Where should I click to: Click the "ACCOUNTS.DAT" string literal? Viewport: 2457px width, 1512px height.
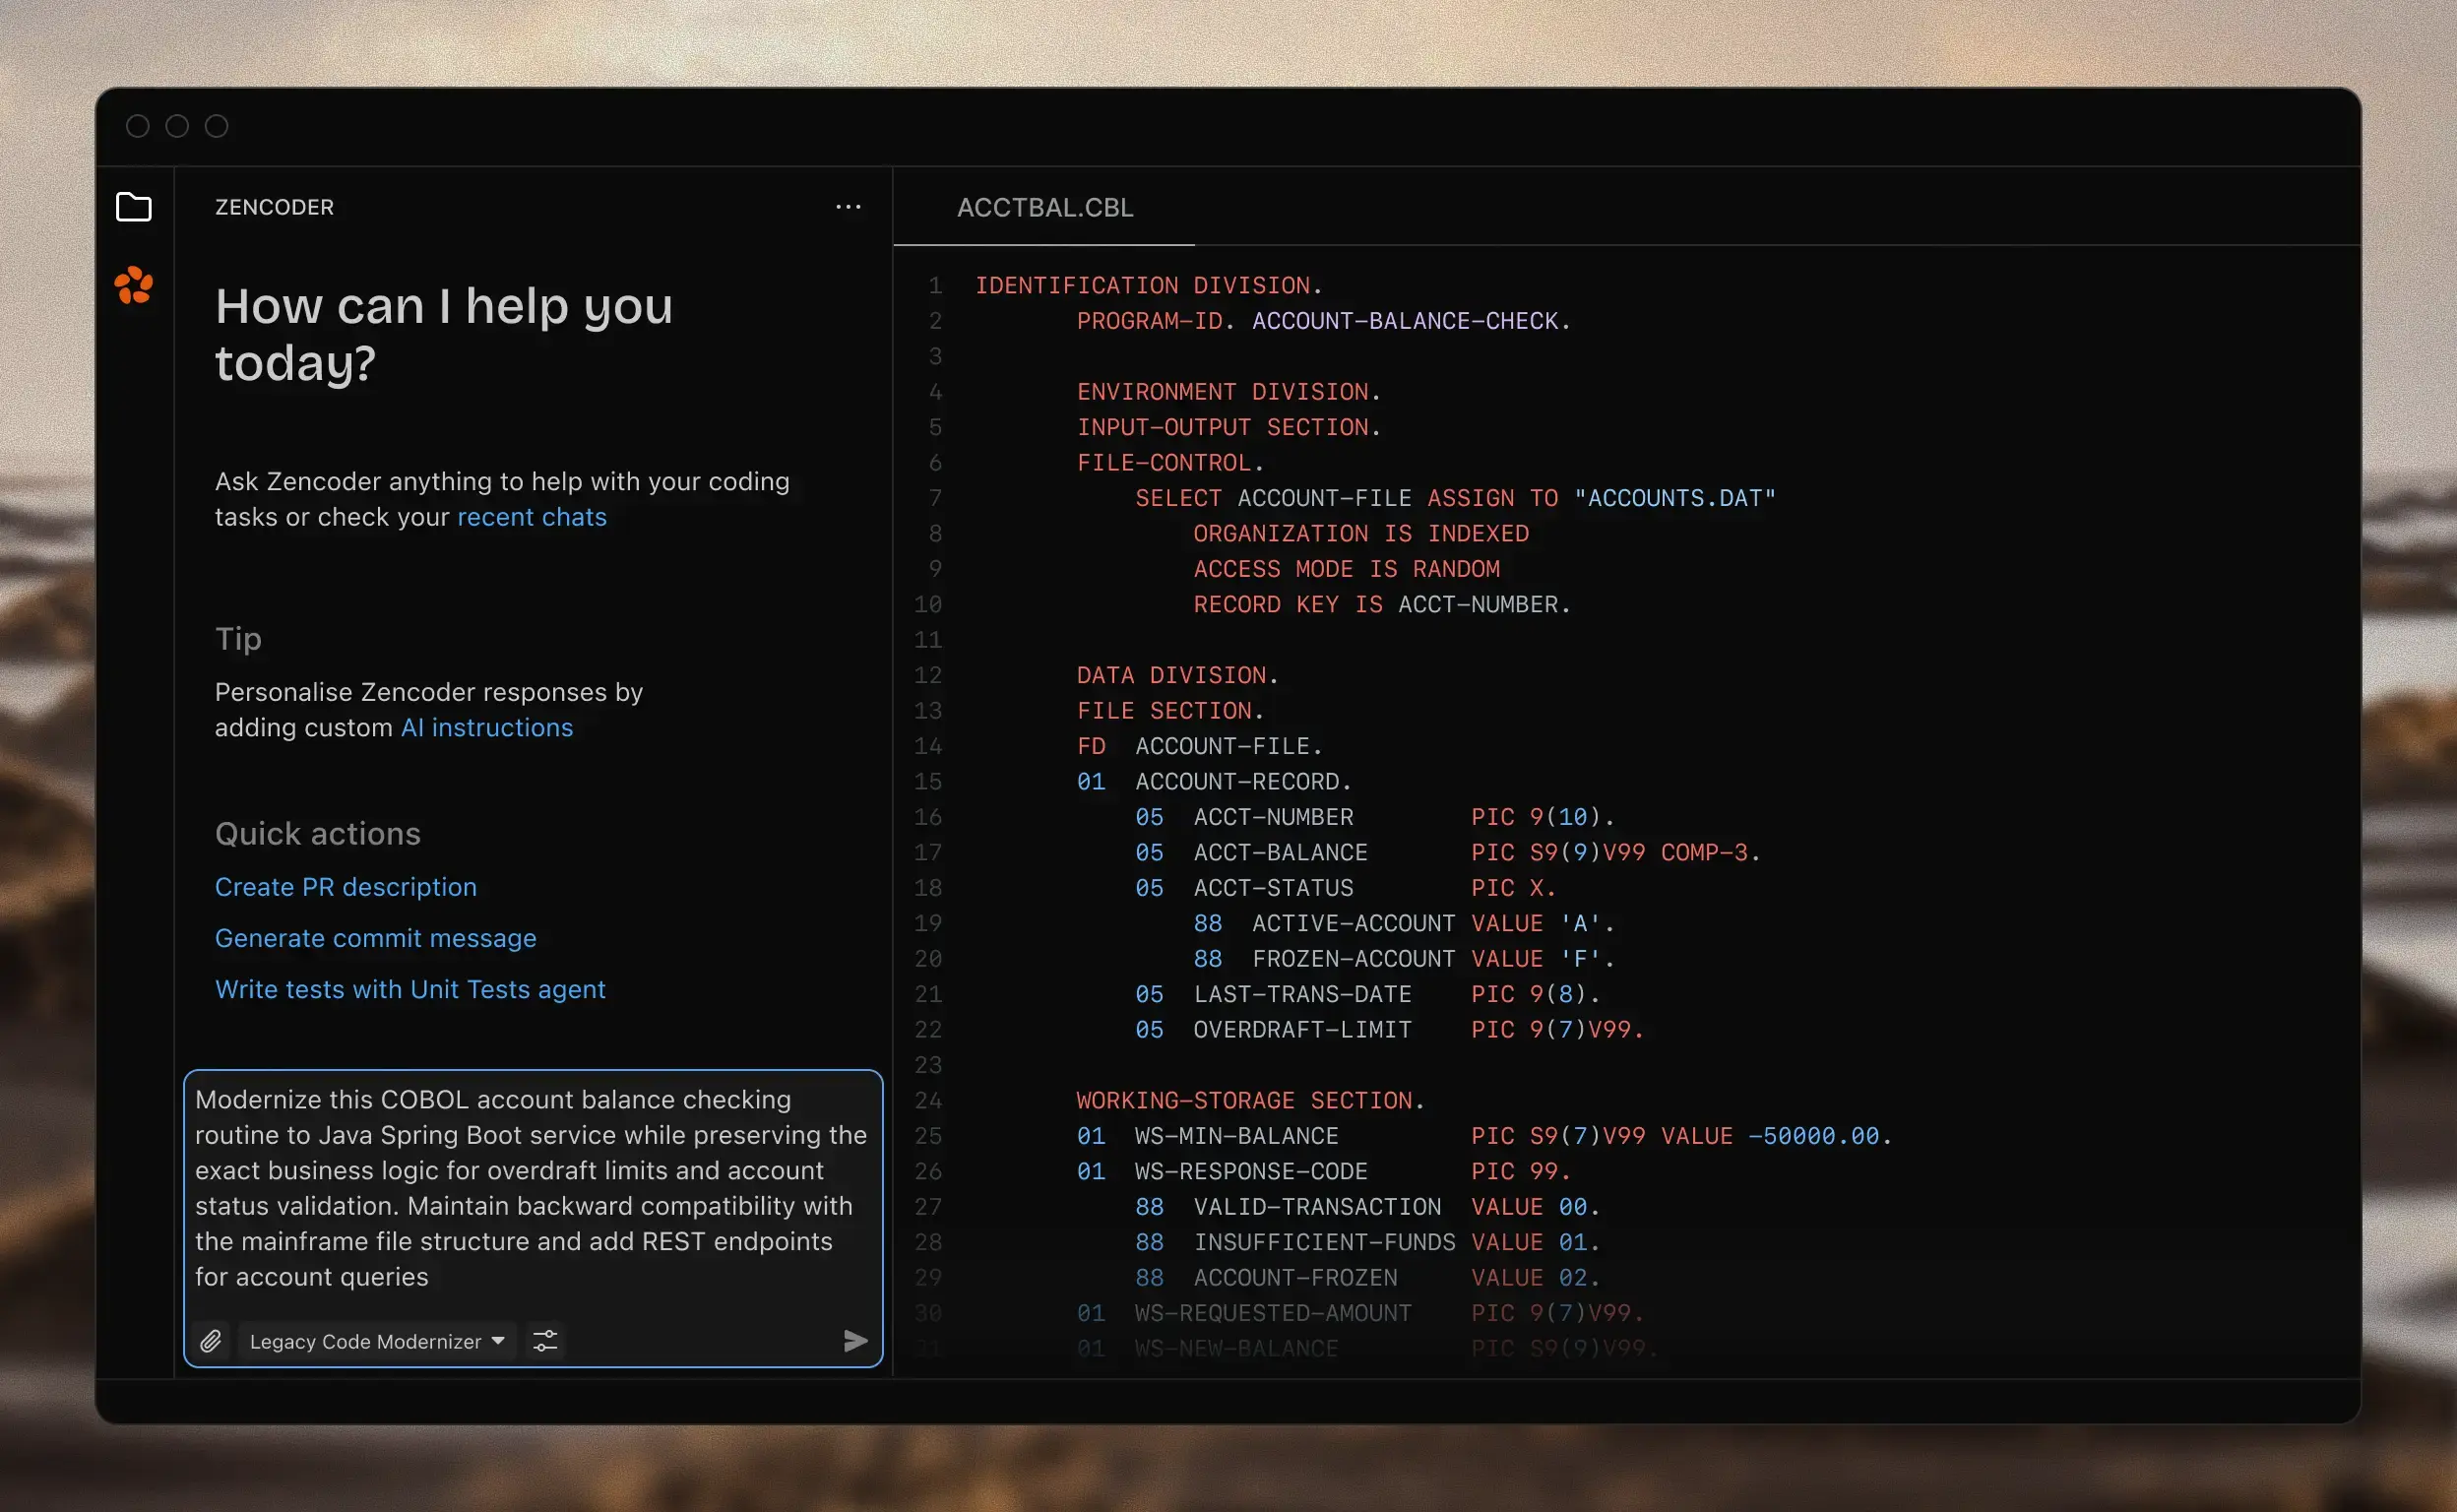click(x=1675, y=498)
